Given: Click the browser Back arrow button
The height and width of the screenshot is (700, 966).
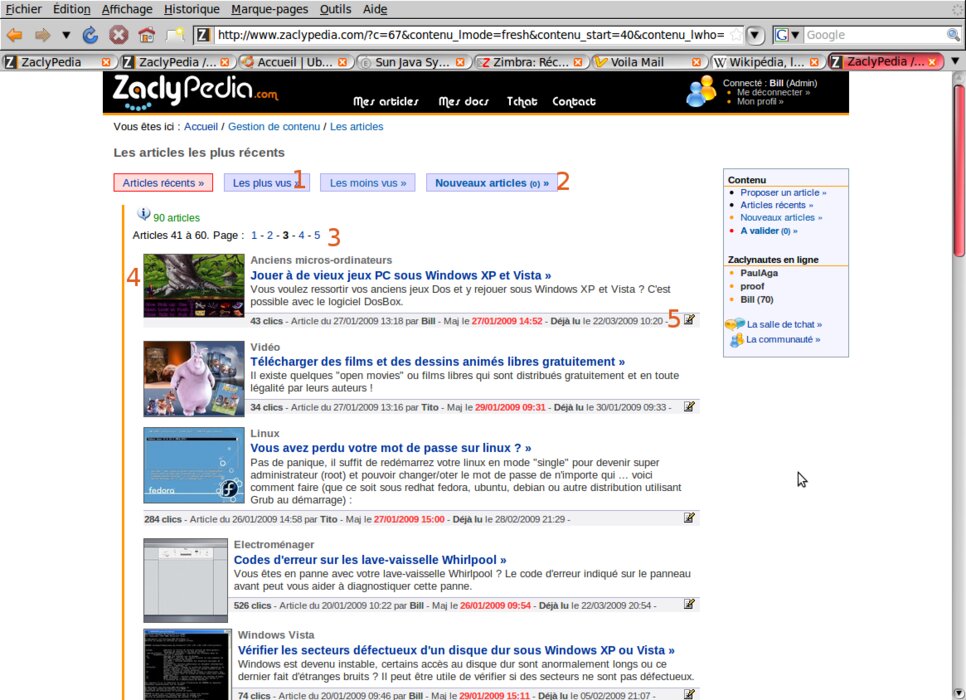Looking at the screenshot, I should [15, 34].
